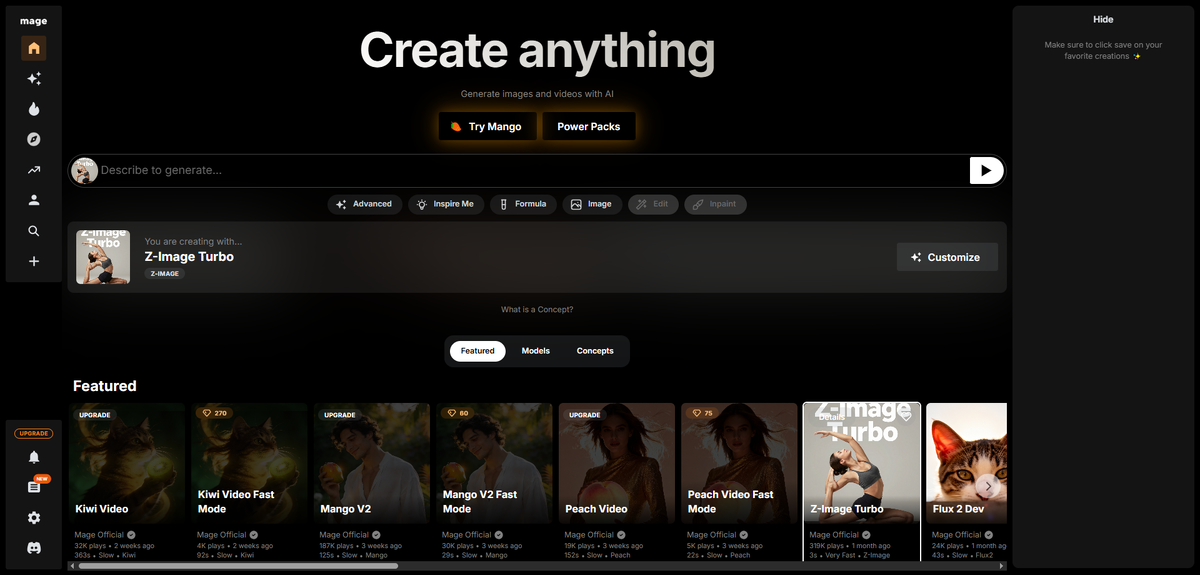Image resolution: width=1200 pixels, height=575 pixels.
Task: Click the Customize button
Action: click(947, 257)
